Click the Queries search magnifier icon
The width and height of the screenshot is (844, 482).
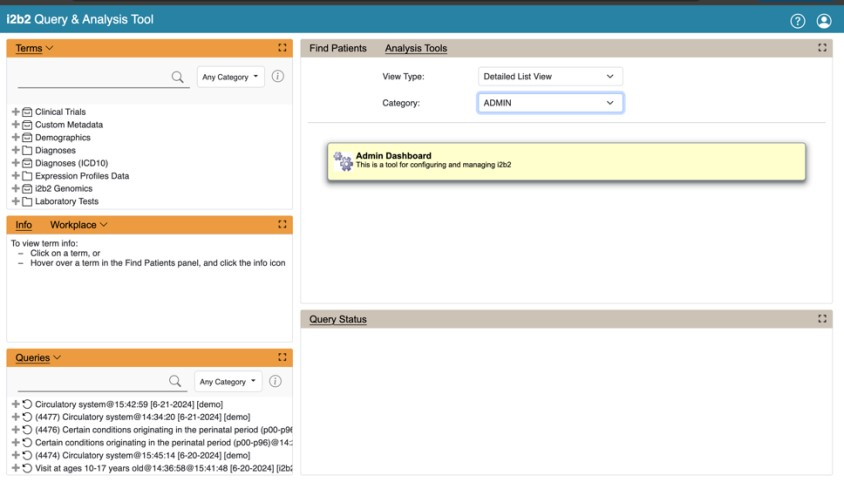tap(175, 381)
